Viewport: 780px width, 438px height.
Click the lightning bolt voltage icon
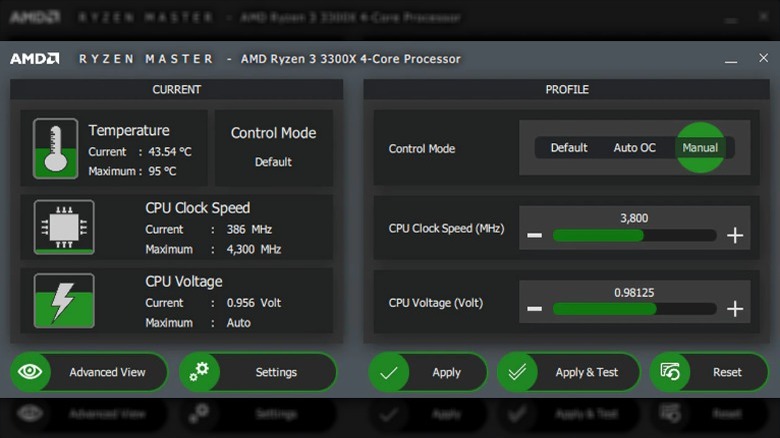(64, 300)
